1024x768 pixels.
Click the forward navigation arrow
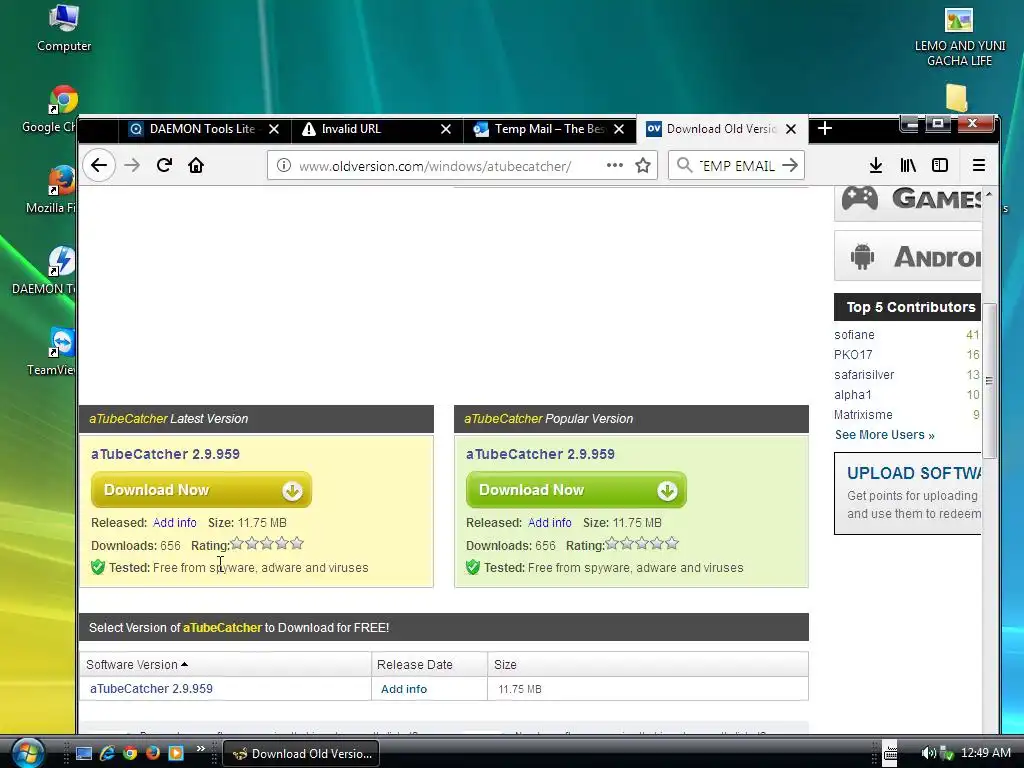(x=132, y=165)
